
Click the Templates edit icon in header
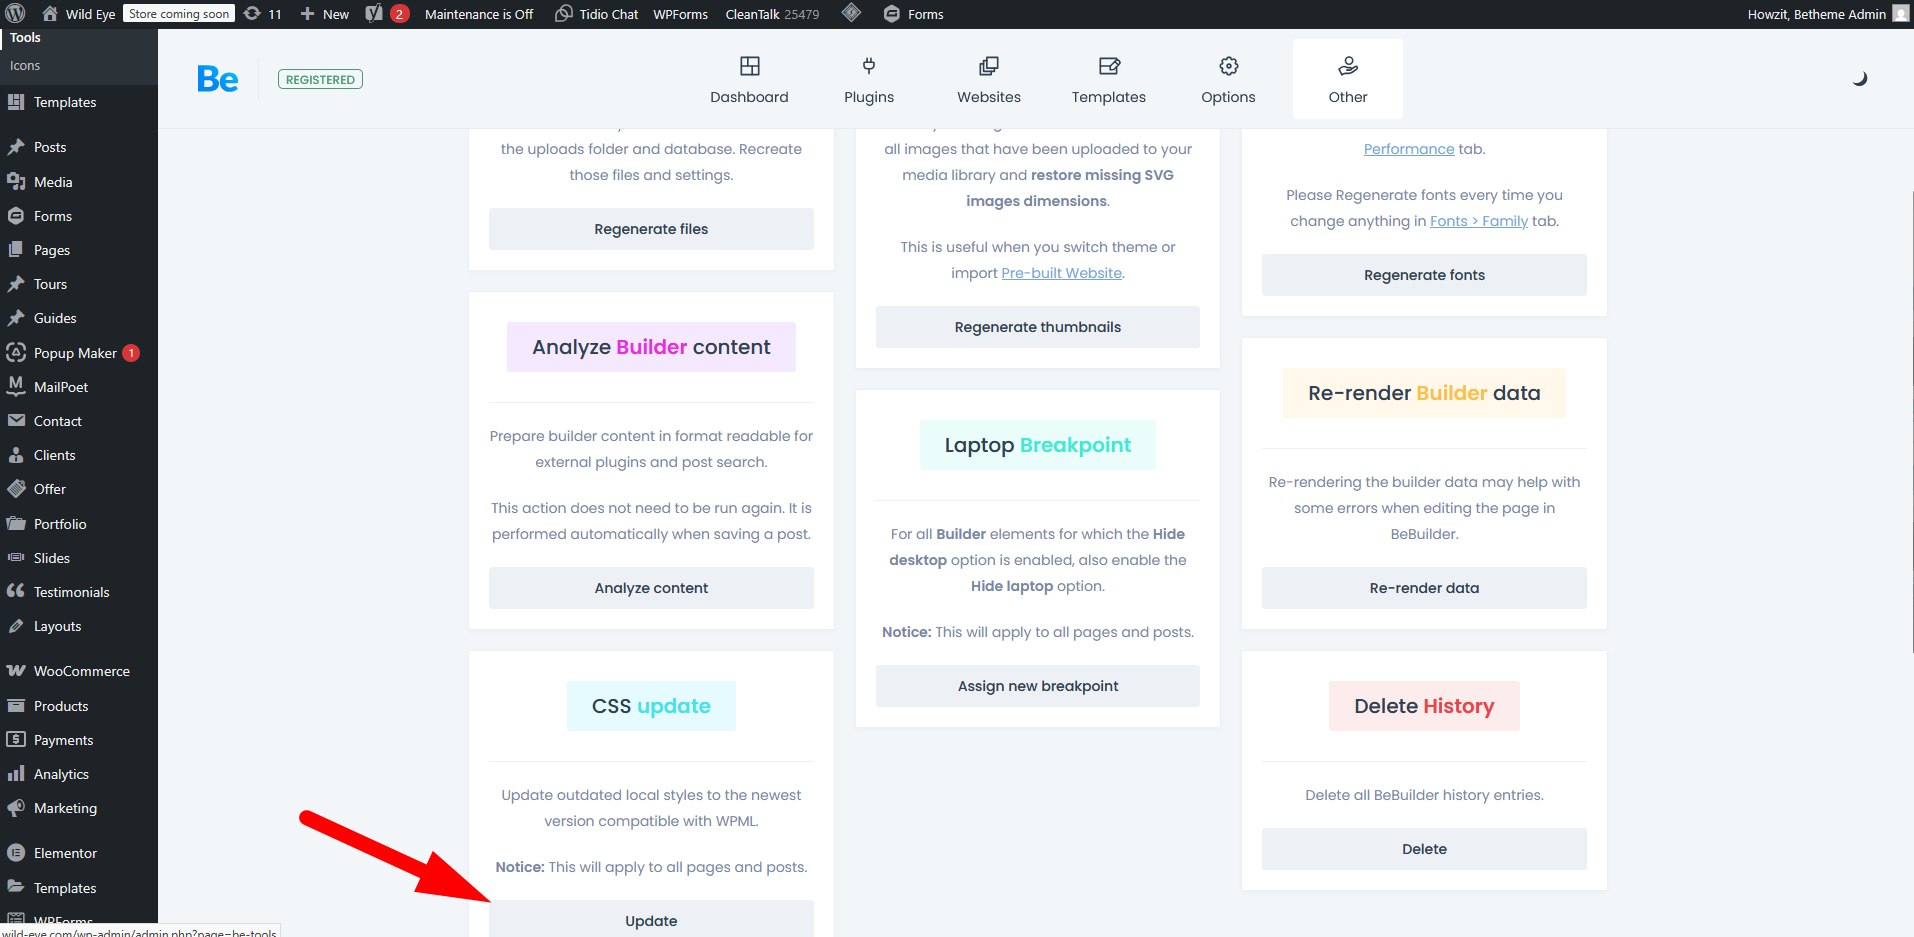click(x=1108, y=66)
